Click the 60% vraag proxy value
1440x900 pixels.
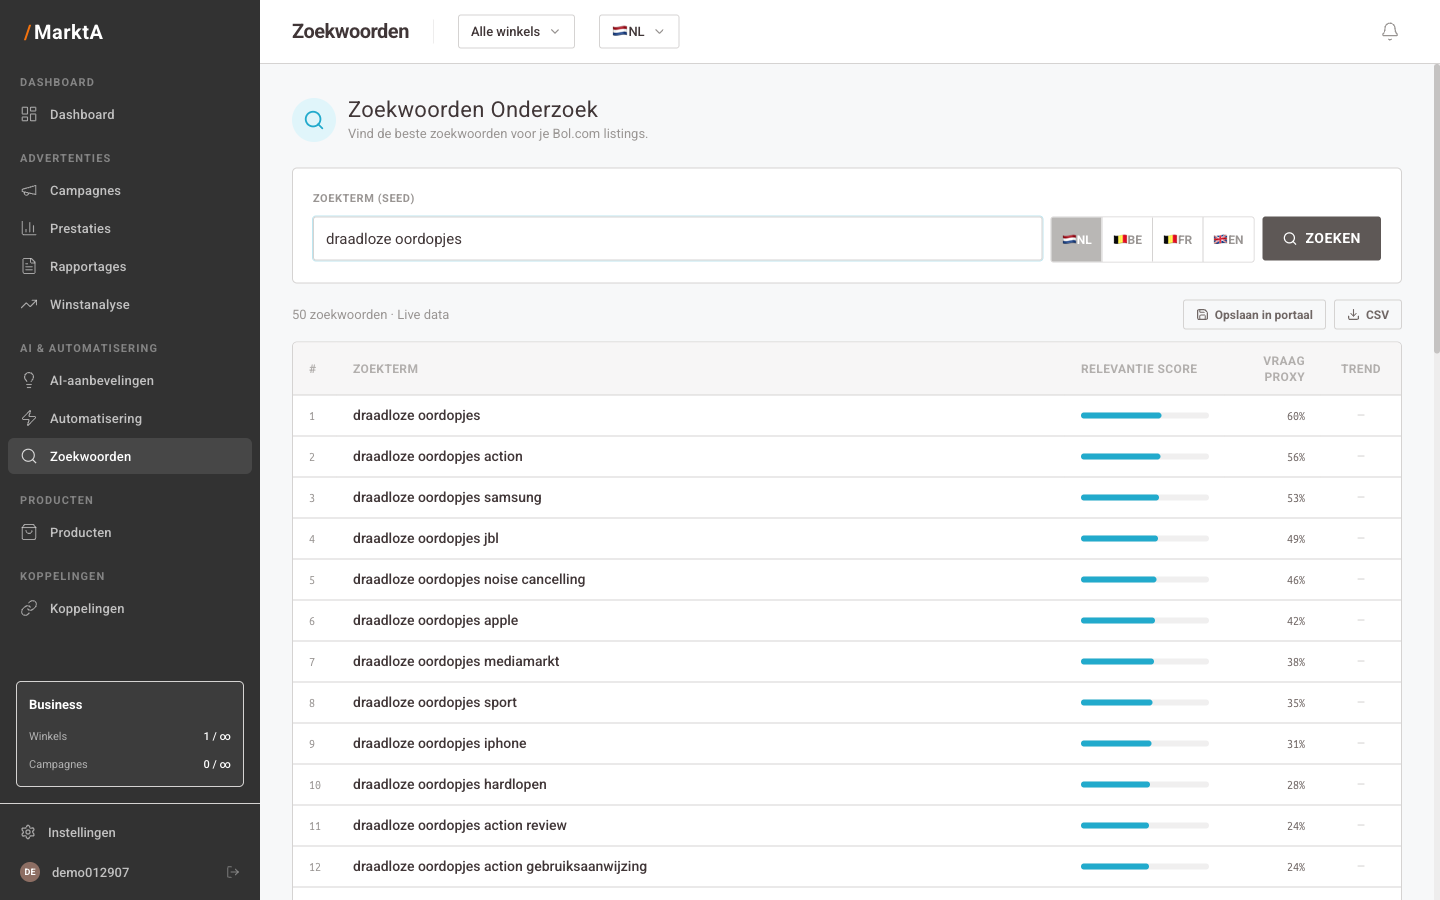tap(1296, 416)
